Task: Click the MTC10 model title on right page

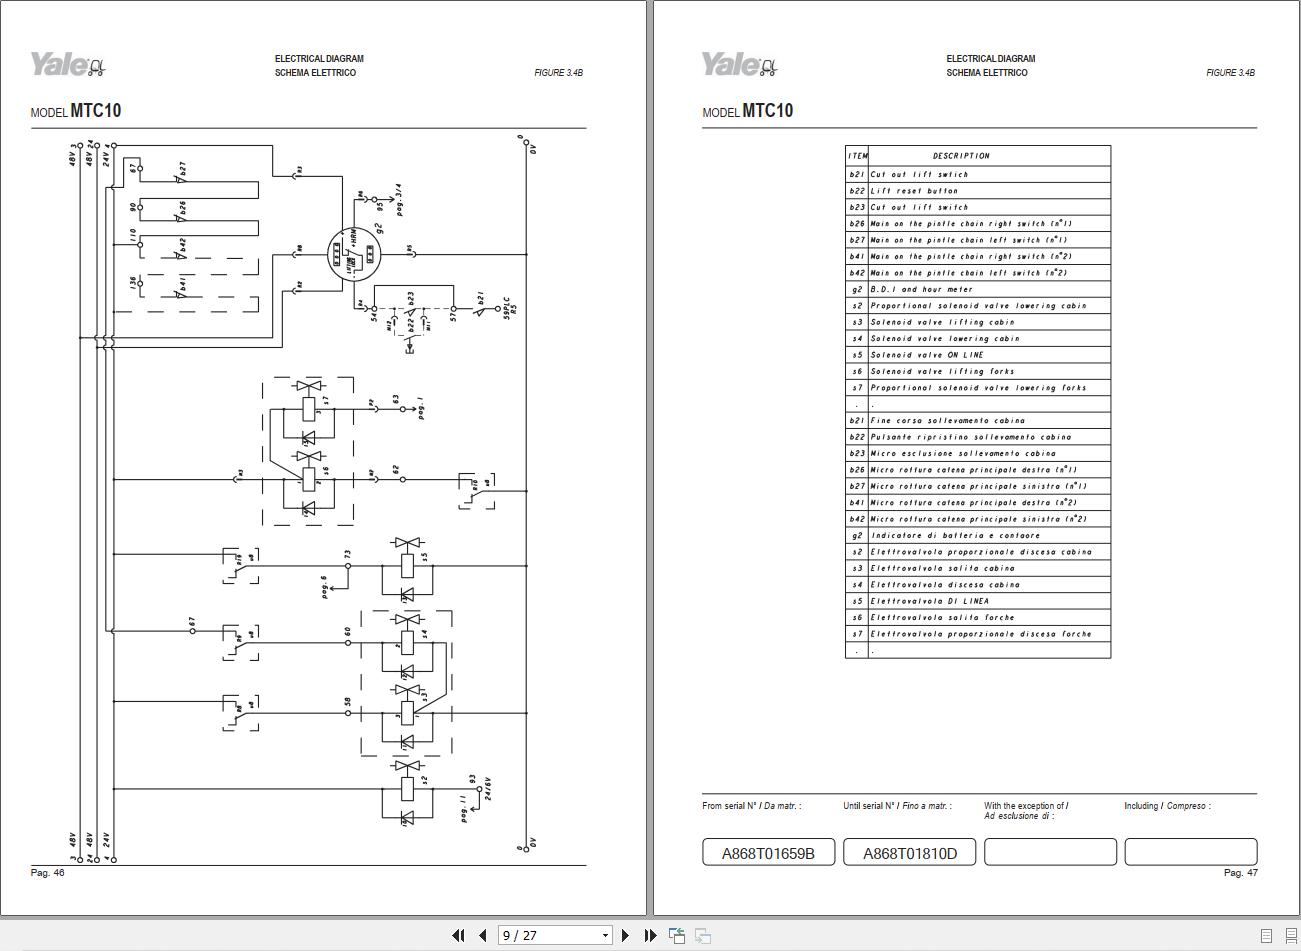Action: (768, 111)
